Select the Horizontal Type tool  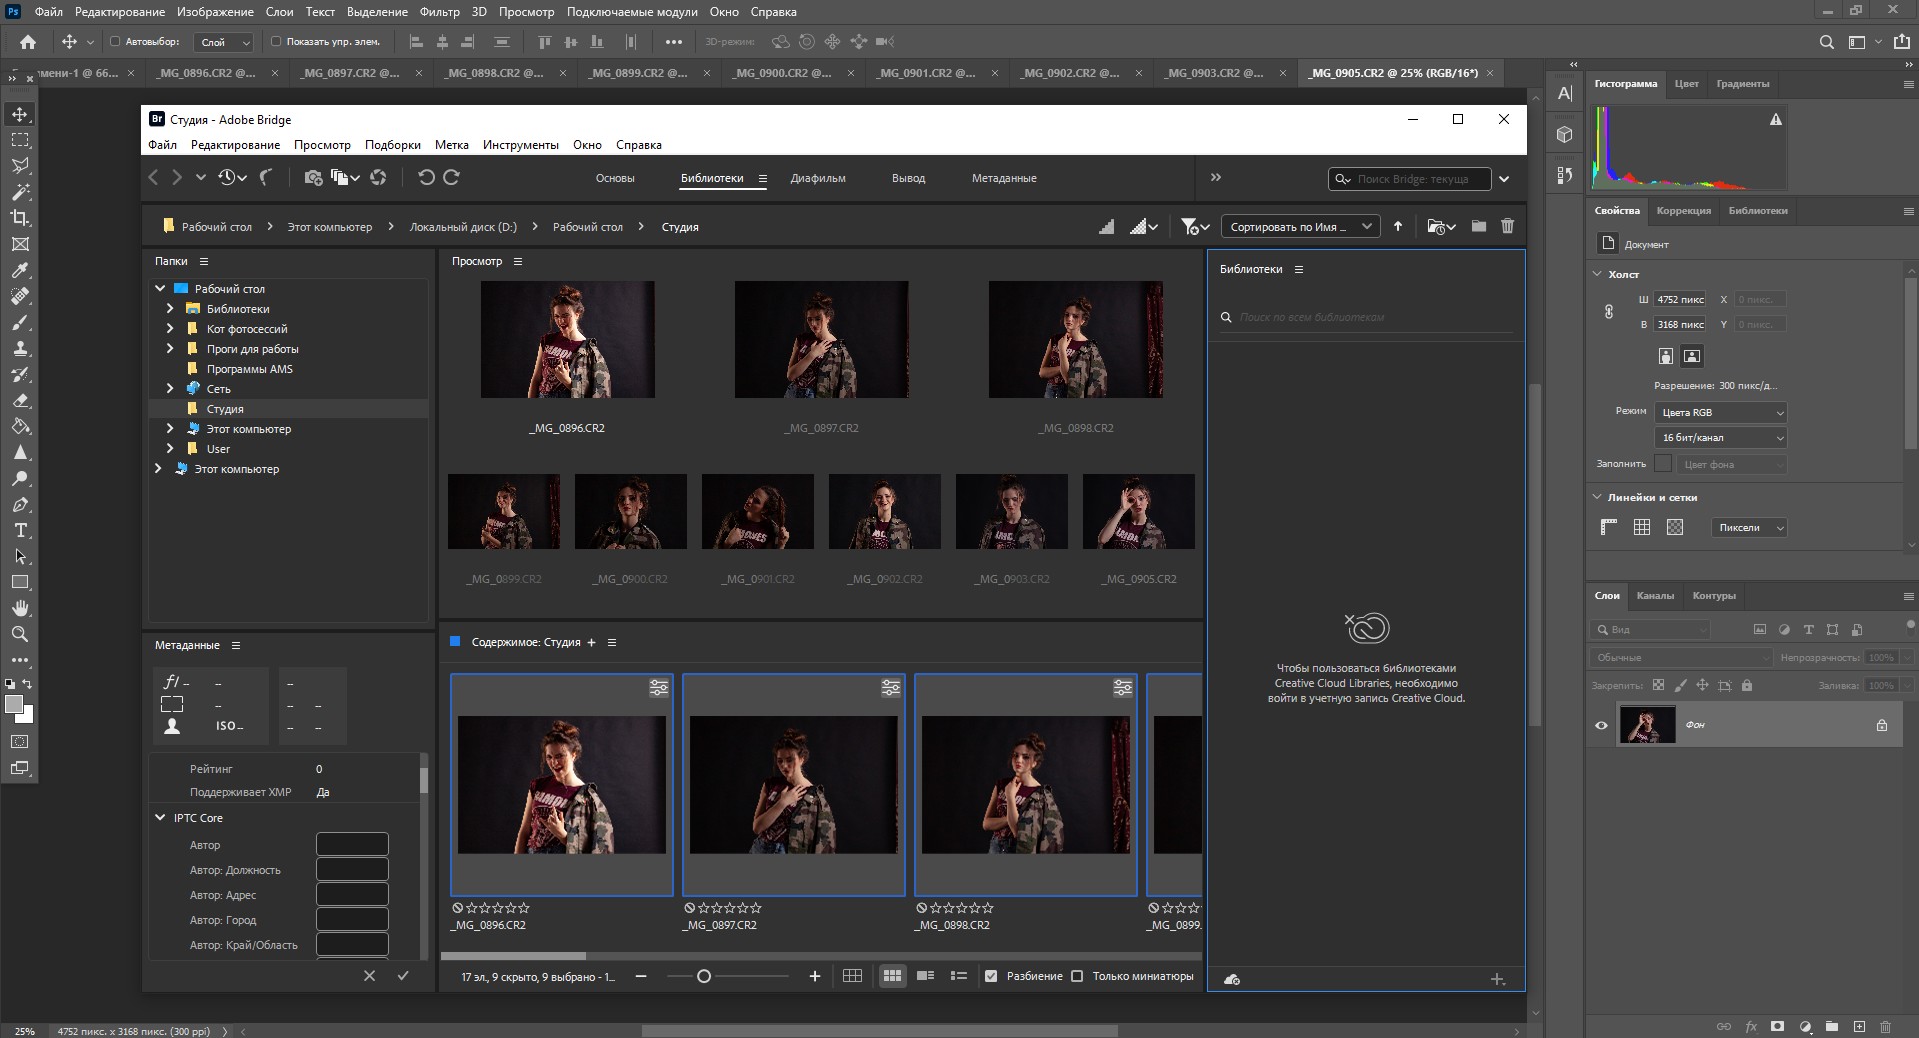[x=20, y=530]
